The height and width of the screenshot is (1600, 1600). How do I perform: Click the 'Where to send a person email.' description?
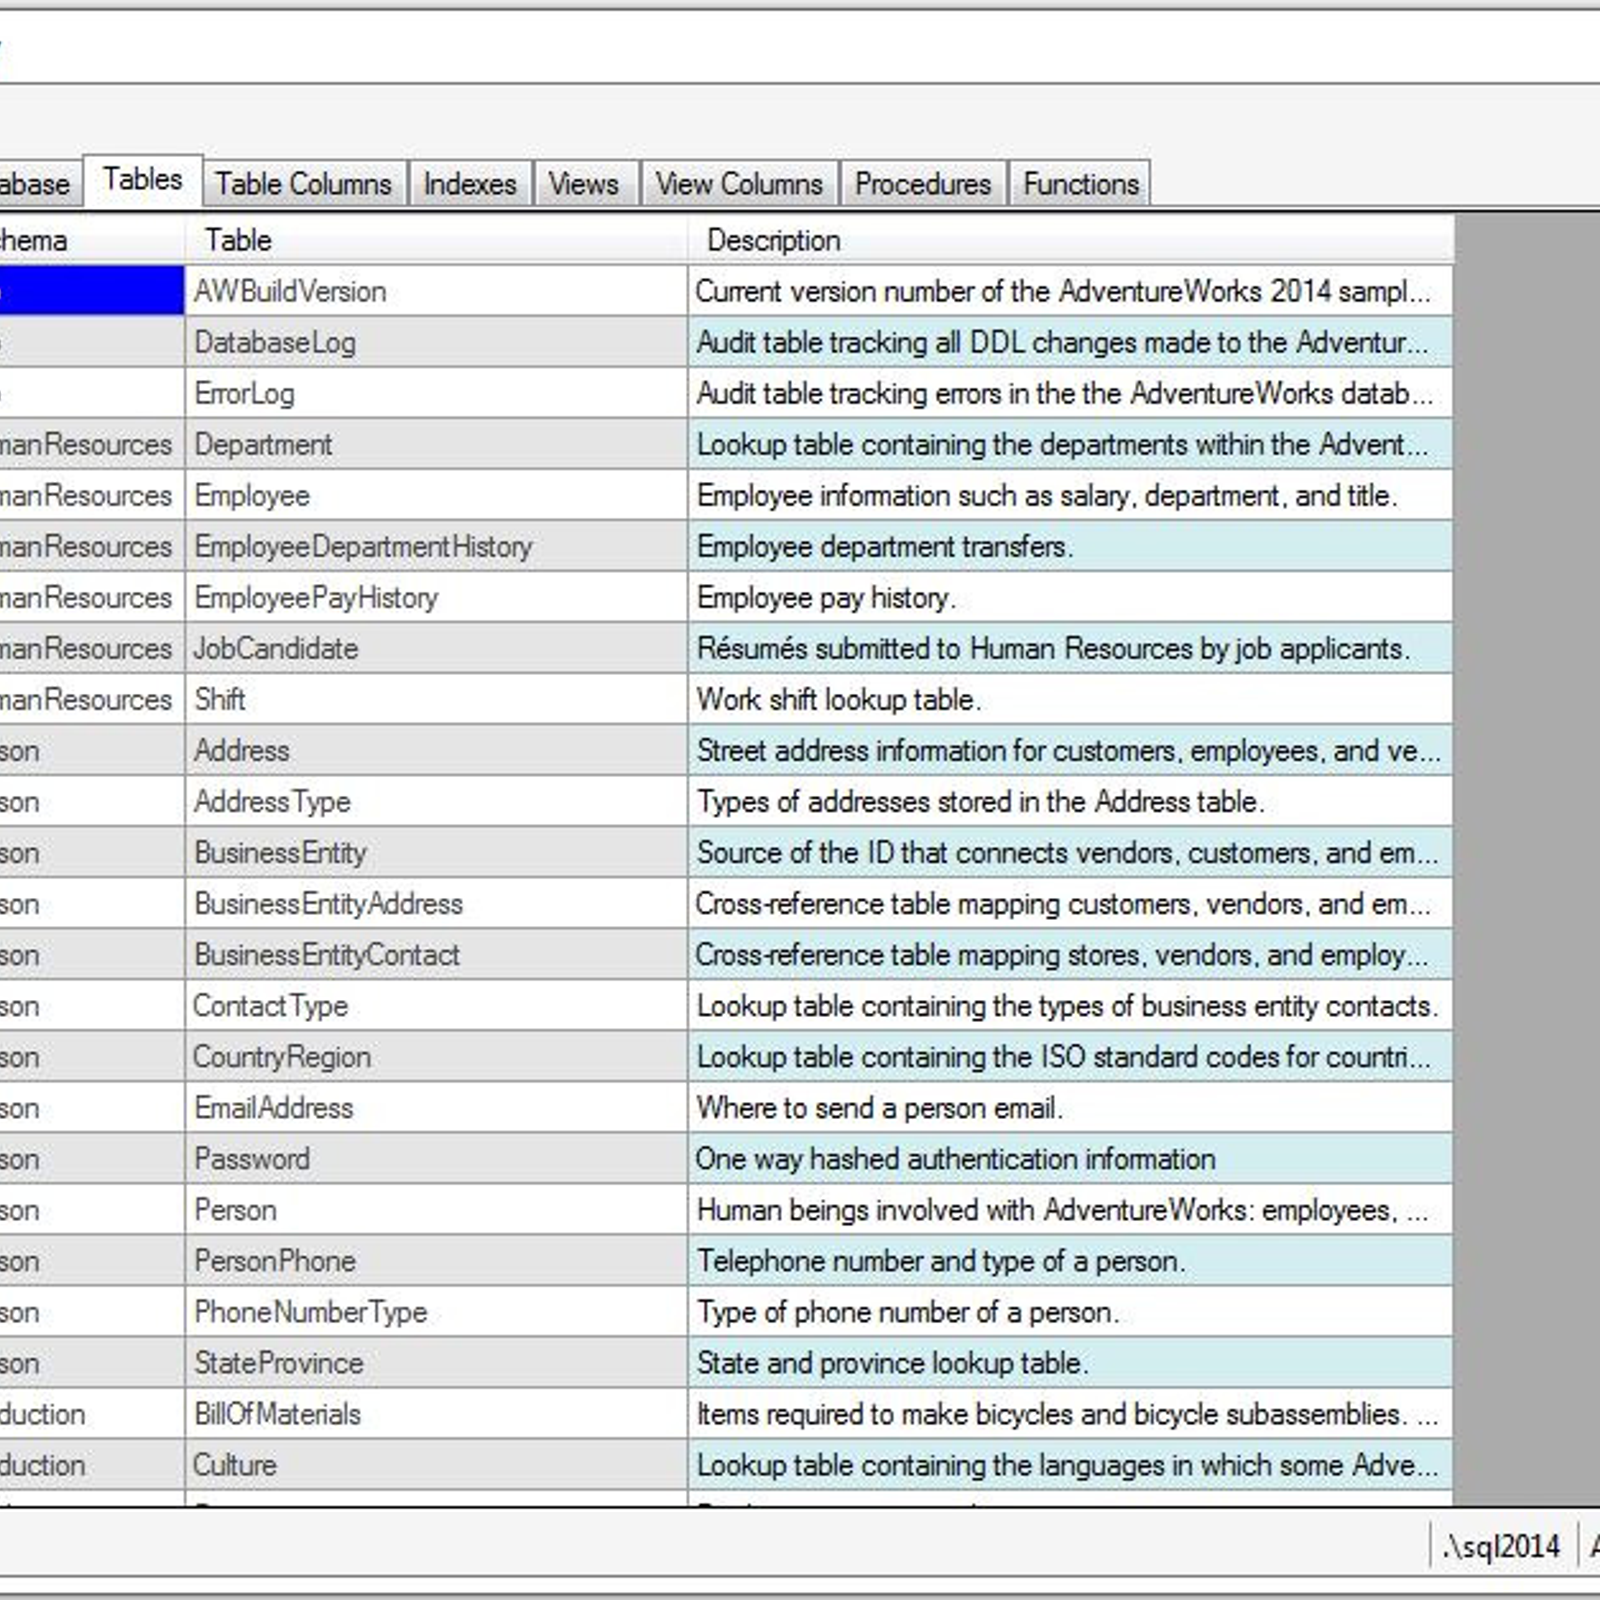1070,1107
